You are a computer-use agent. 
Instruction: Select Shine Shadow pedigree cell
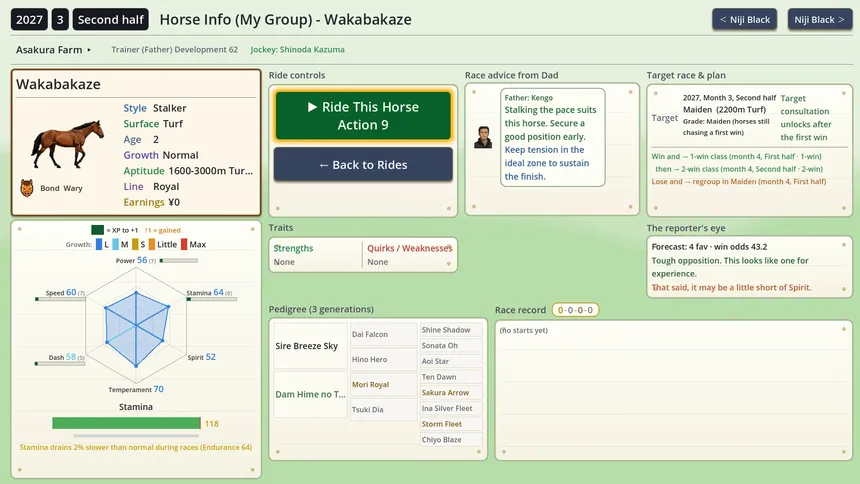tap(451, 330)
